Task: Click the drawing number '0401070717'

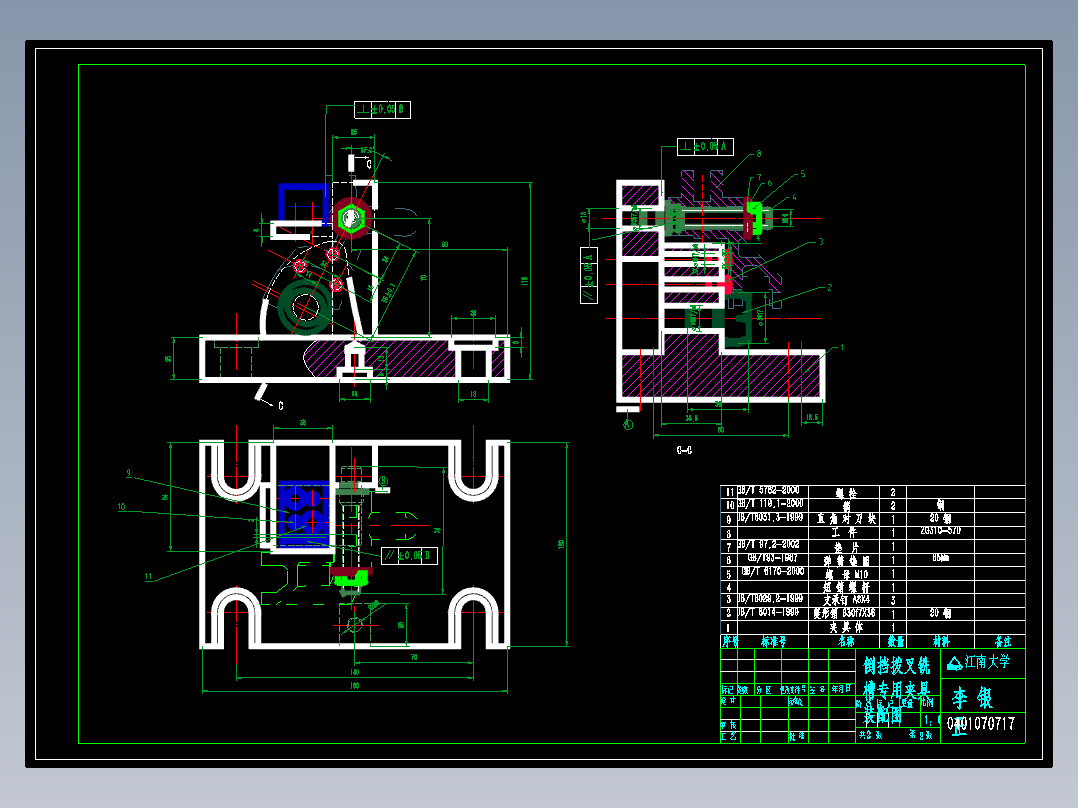Action: [x=981, y=723]
